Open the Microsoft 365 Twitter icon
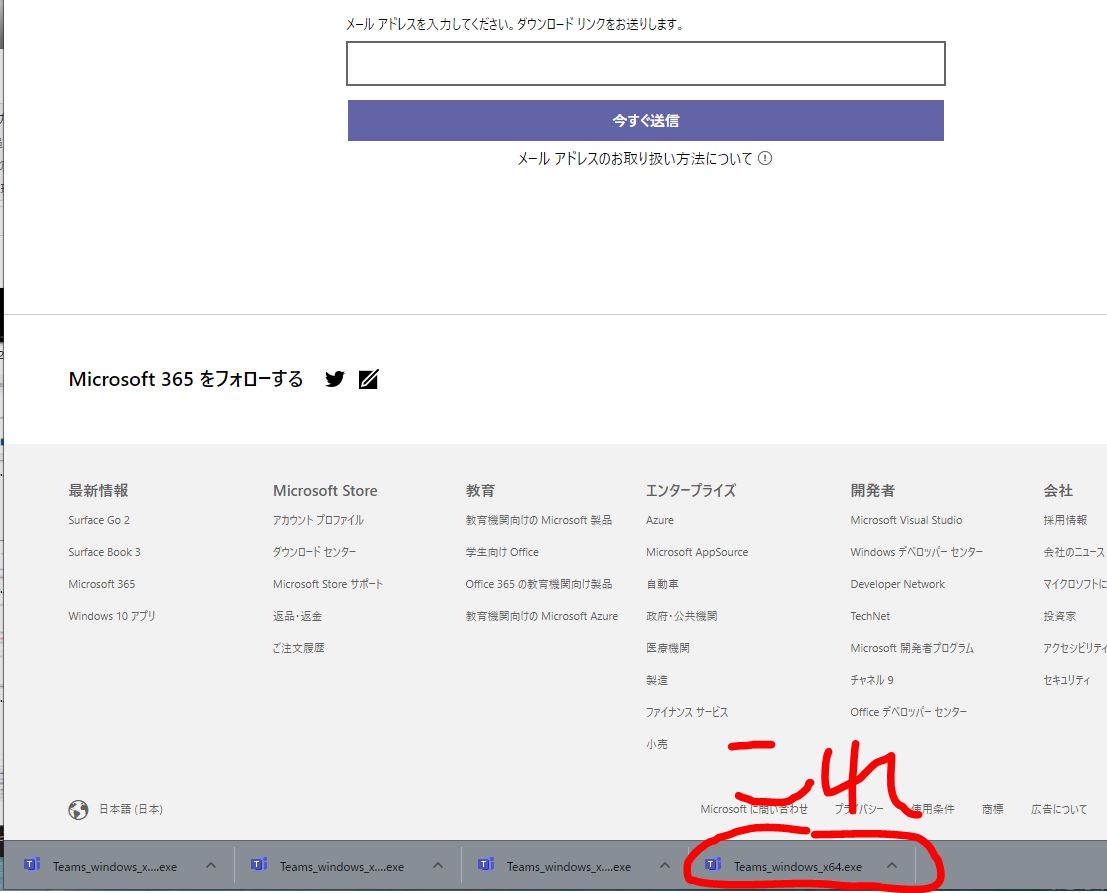 tap(335, 379)
